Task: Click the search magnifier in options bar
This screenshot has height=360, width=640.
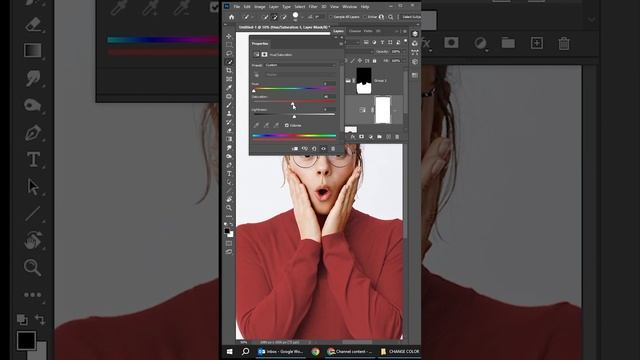Action: (x=391, y=17)
